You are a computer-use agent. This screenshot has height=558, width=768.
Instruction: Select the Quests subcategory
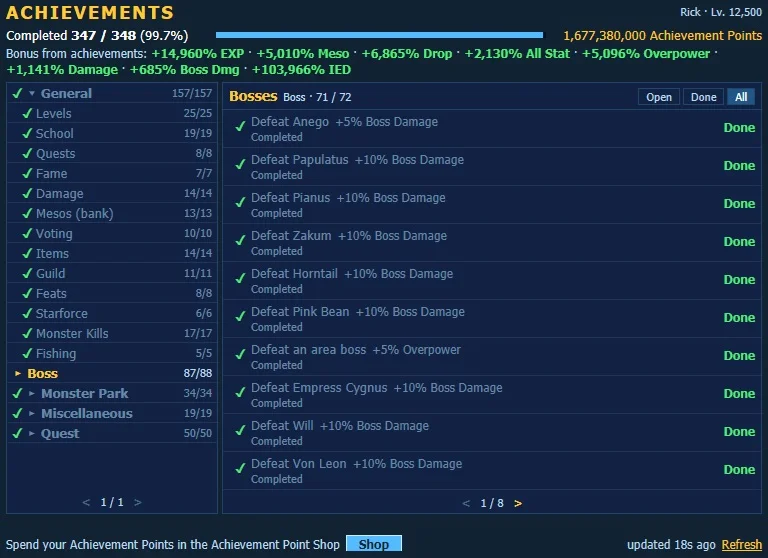pos(112,153)
